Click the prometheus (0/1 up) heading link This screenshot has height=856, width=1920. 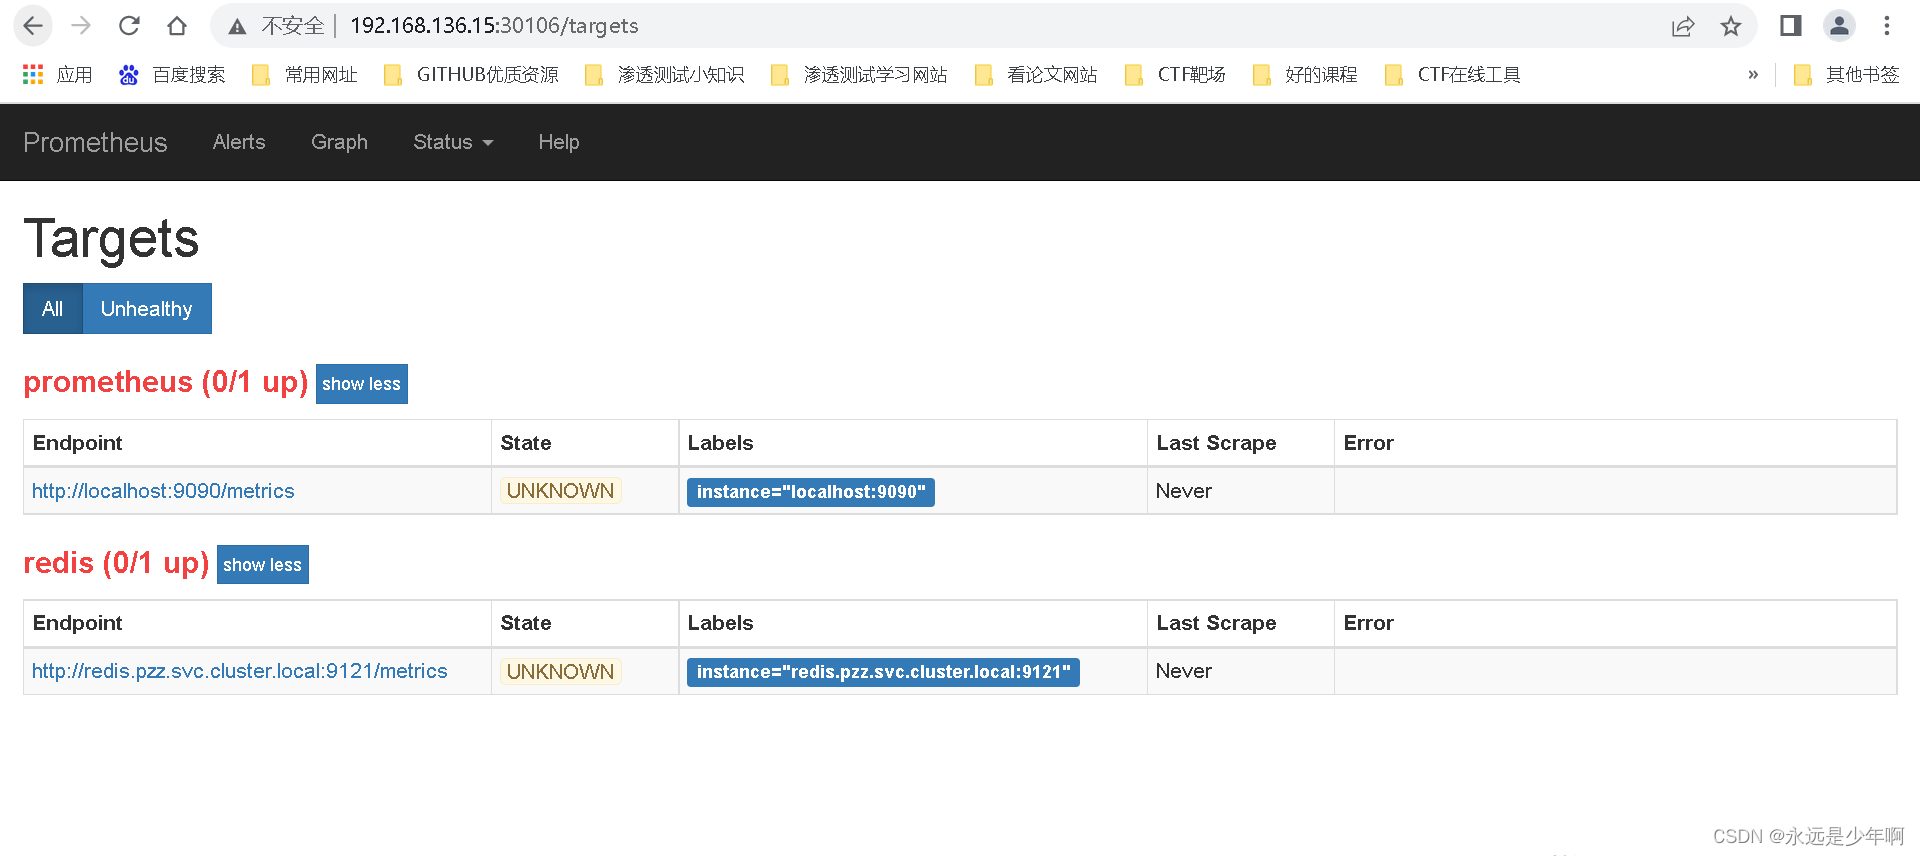coord(165,382)
